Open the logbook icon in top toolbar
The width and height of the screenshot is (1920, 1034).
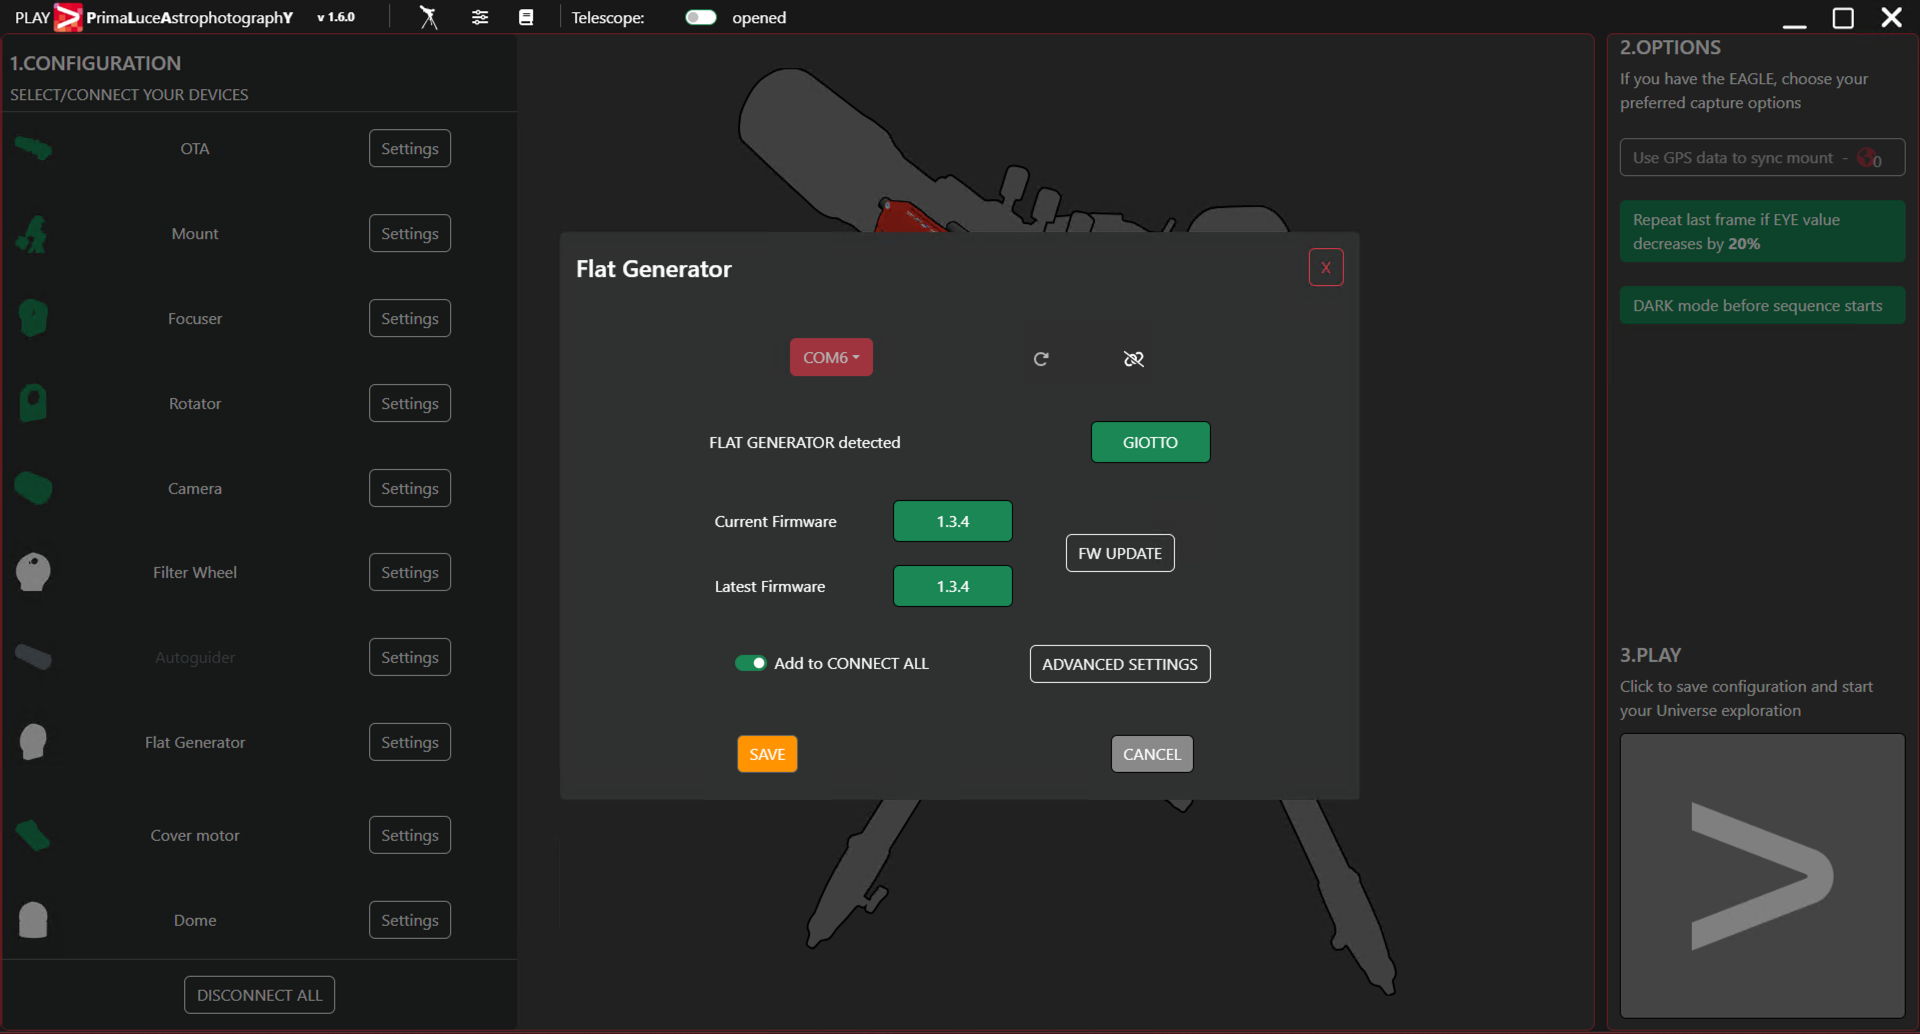point(526,17)
